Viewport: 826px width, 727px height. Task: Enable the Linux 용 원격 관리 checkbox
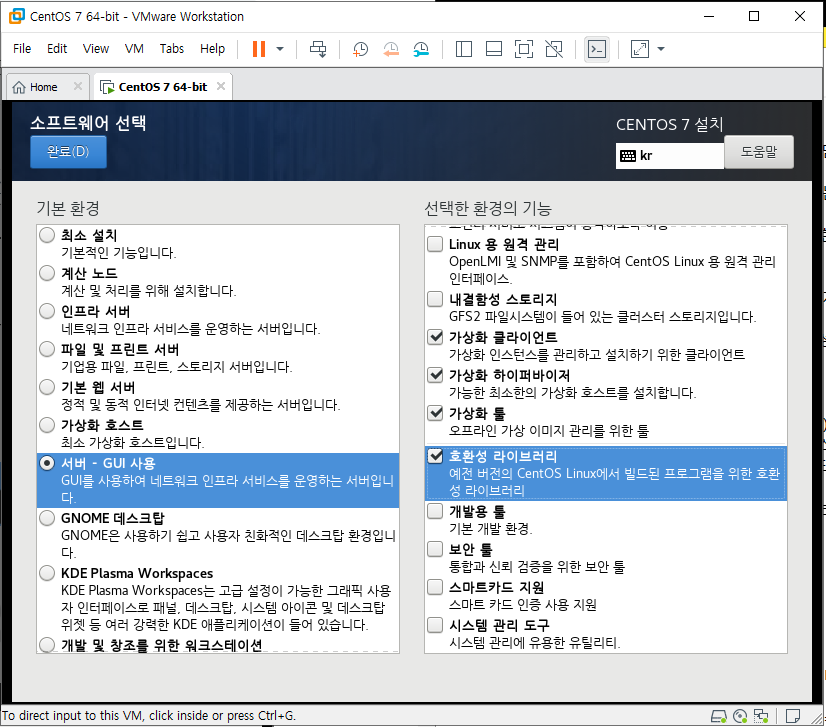click(435, 244)
